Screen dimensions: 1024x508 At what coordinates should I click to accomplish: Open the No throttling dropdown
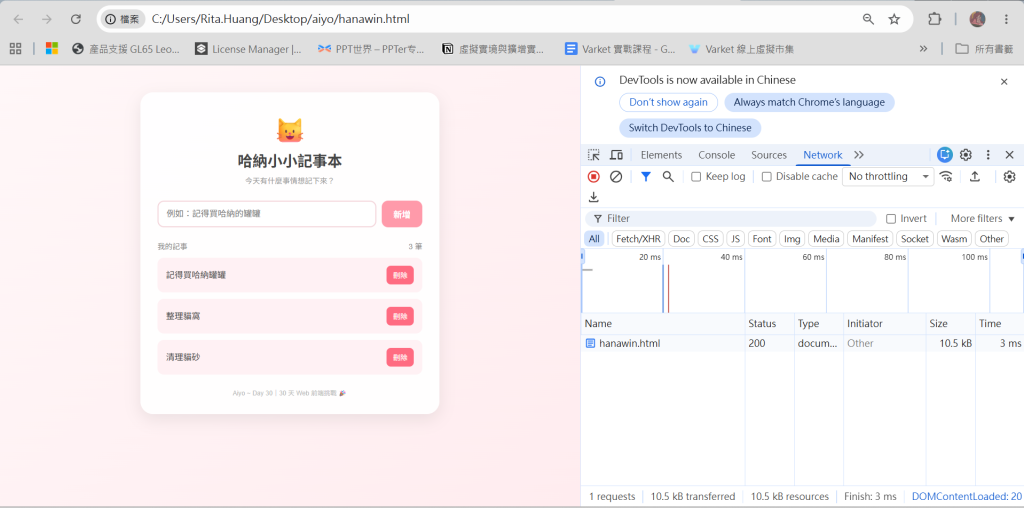[888, 176]
